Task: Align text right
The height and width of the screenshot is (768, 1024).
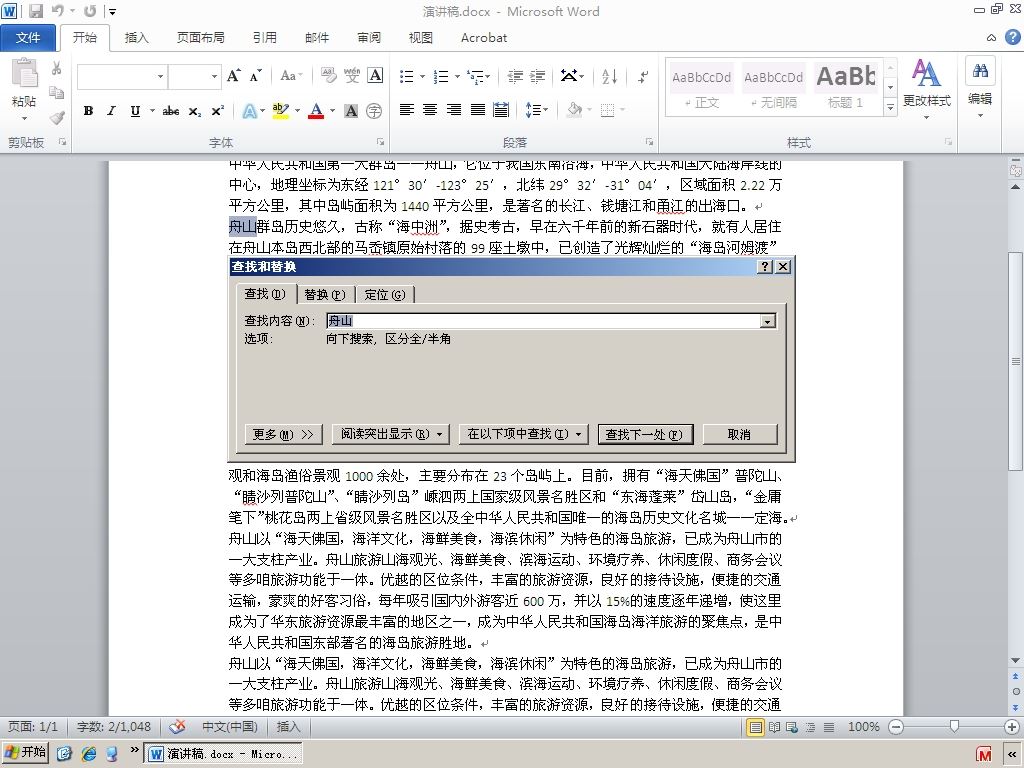Action: (x=454, y=110)
